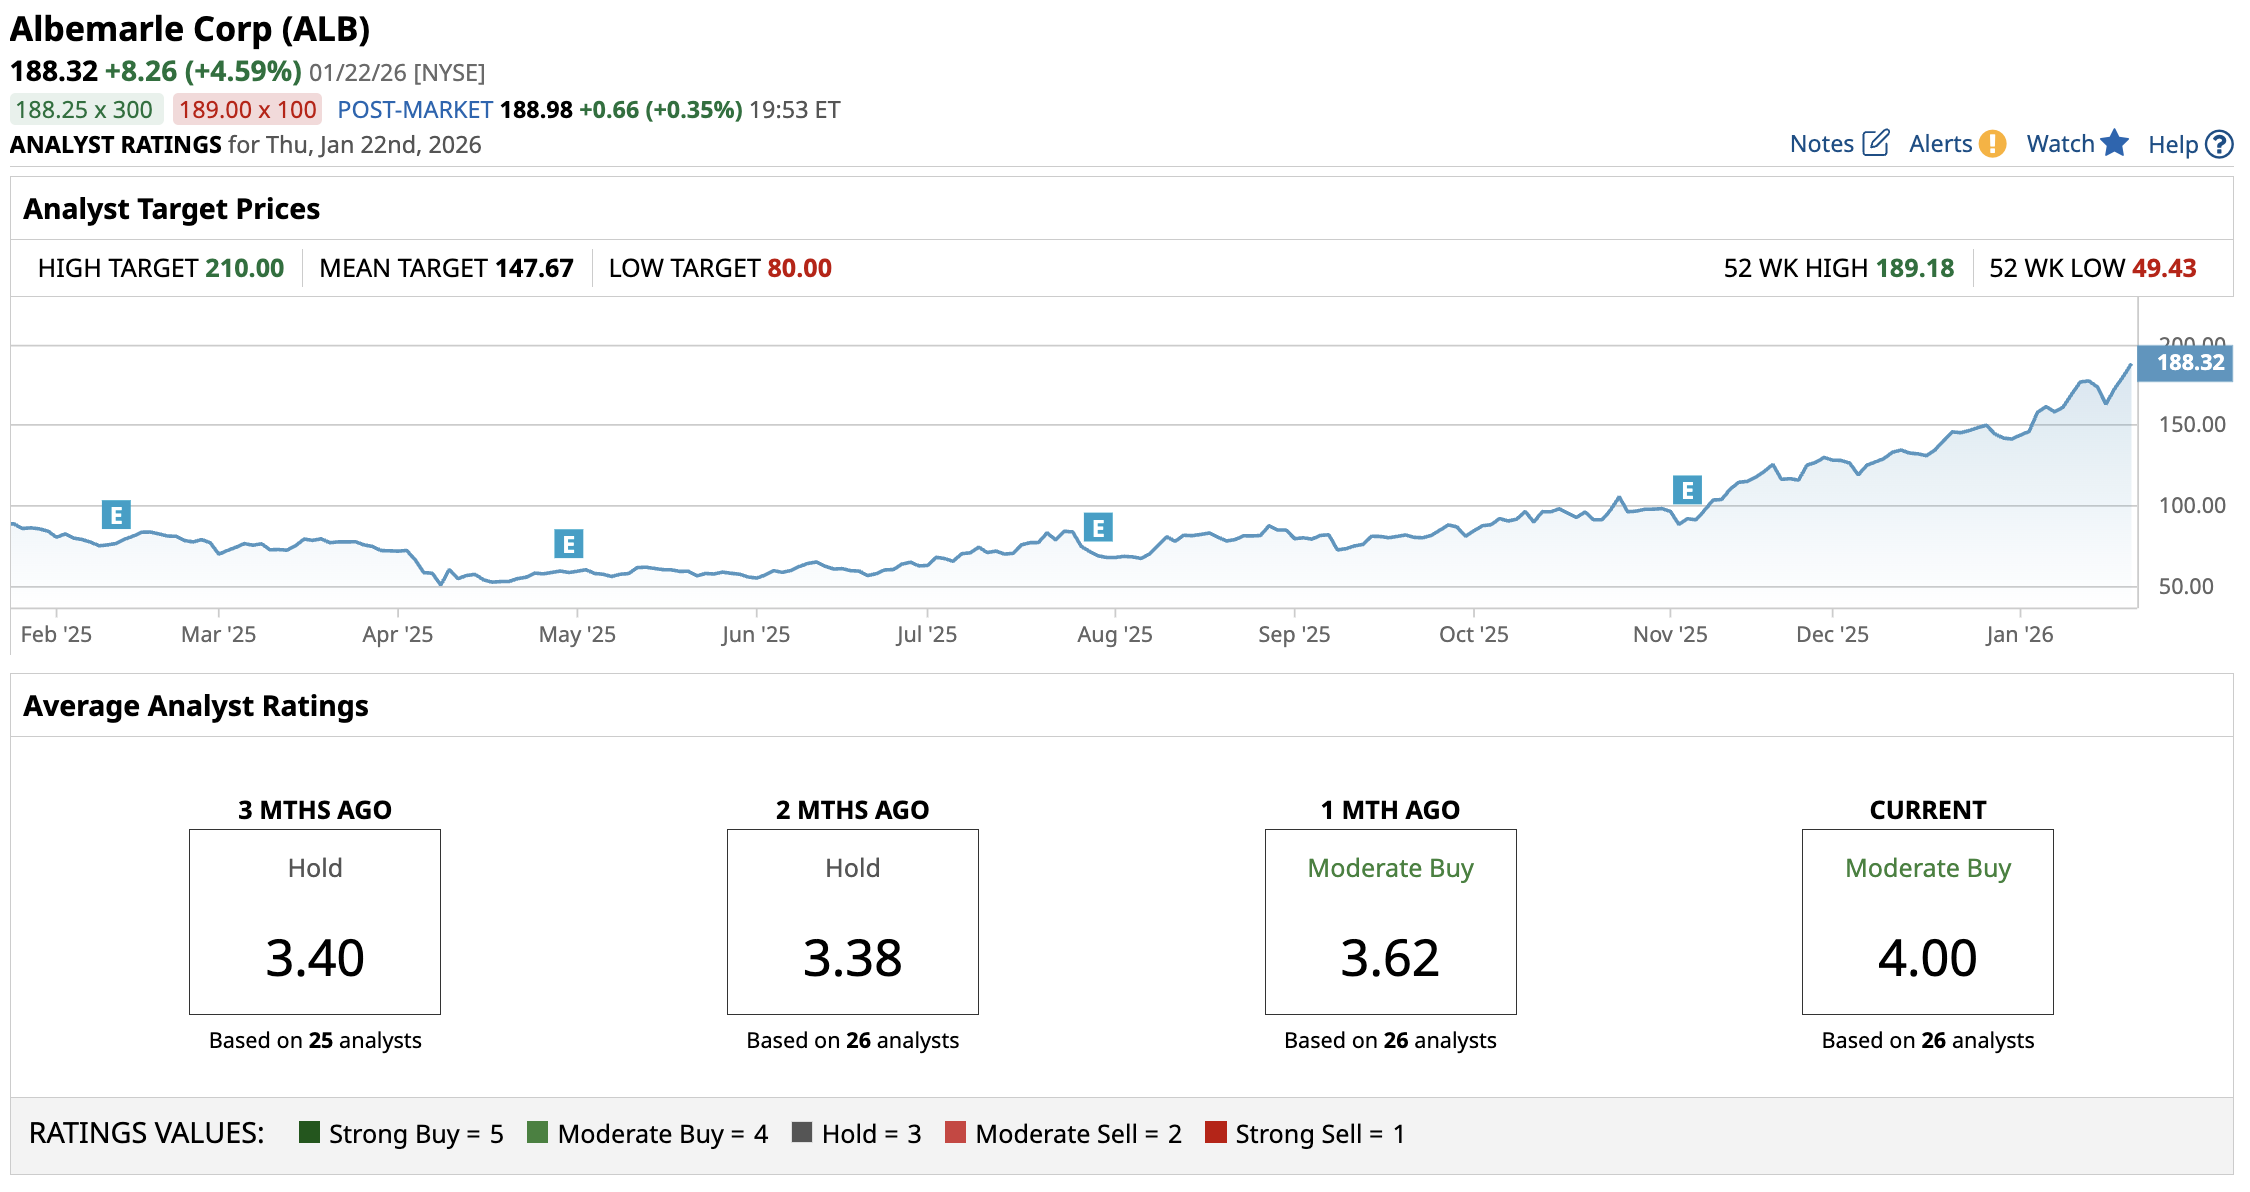Click the Moderate Buy green legend swatch

(x=537, y=1132)
